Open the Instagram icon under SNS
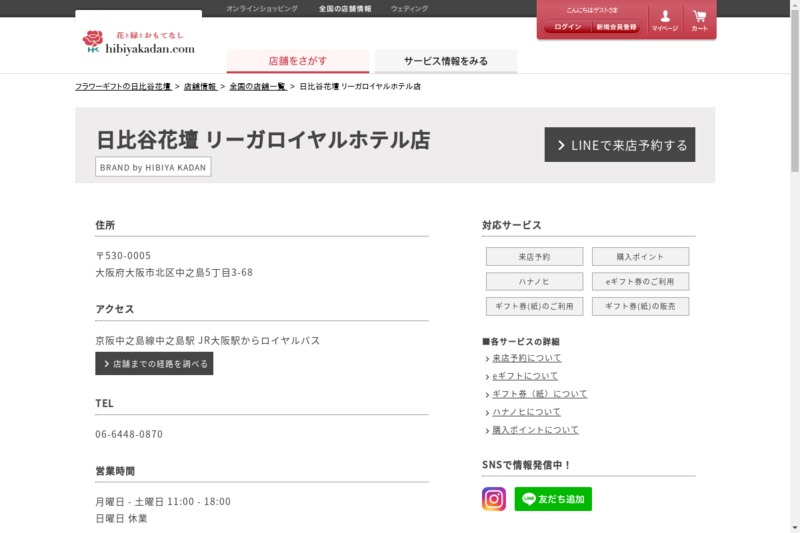 (x=494, y=499)
